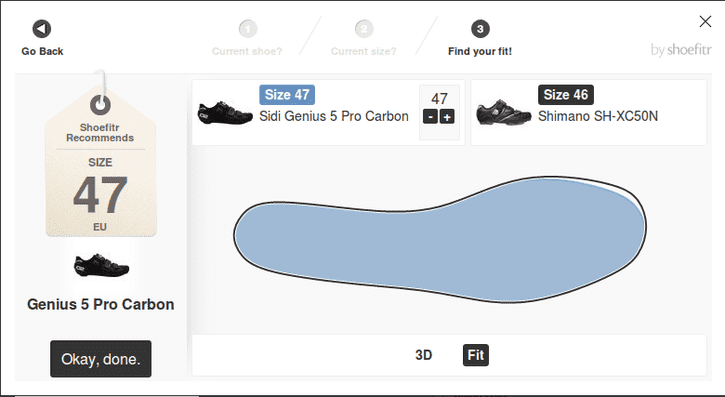Decrease shoe size with minus button
This screenshot has width=725, height=397.
430,117
